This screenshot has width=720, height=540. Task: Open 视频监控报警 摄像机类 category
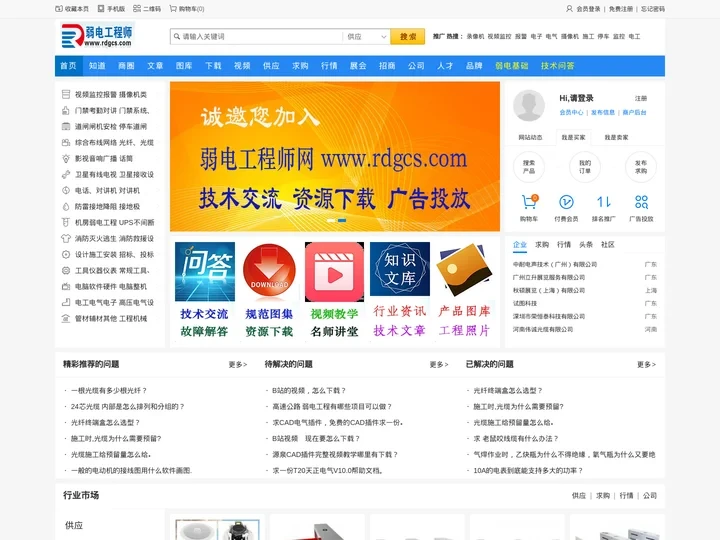point(111,94)
